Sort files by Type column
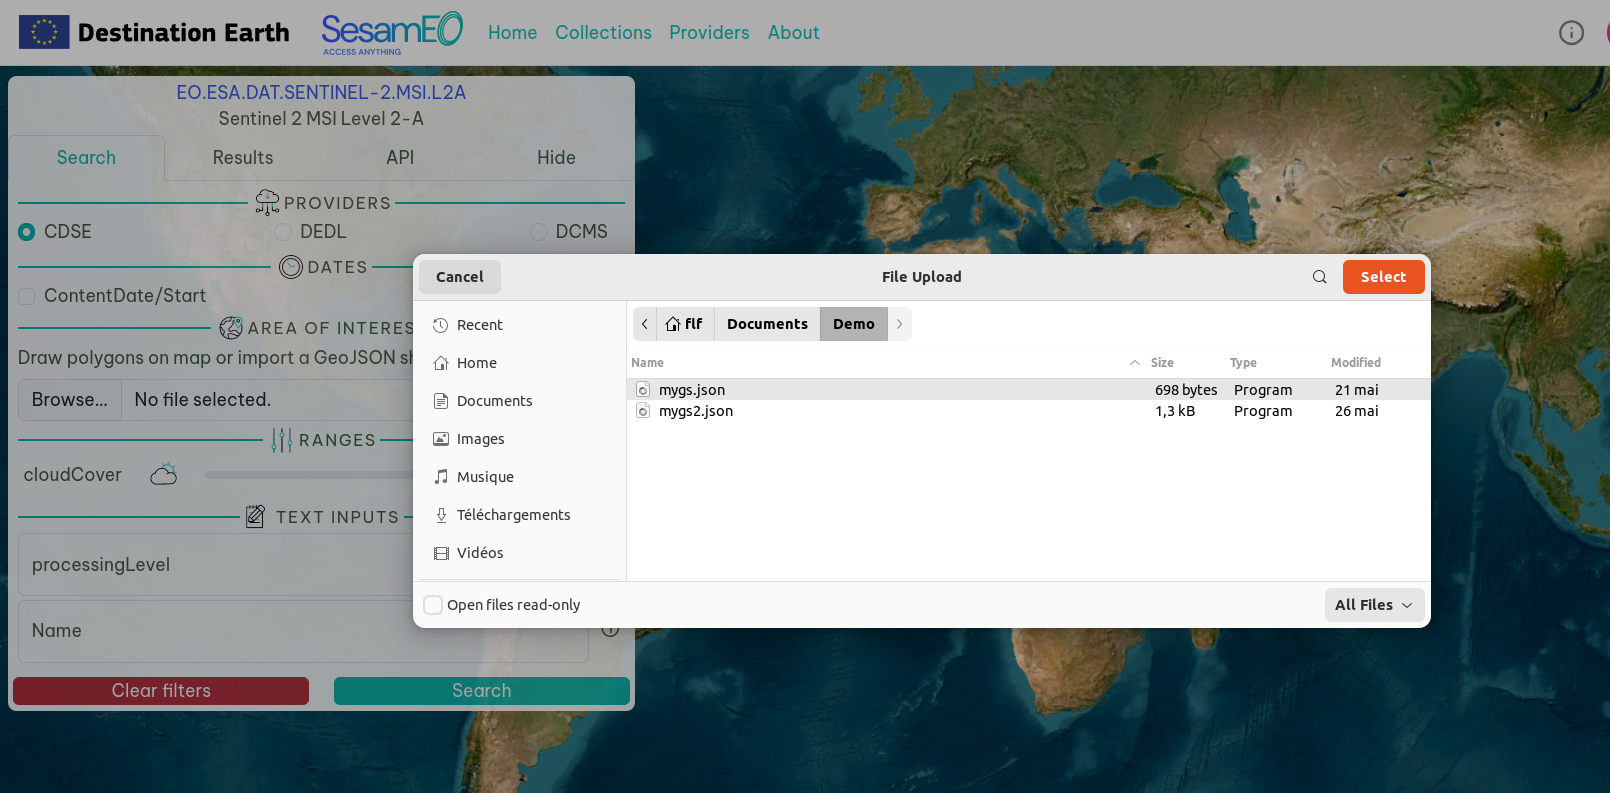The image size is (1610, 793). pyautogui.click(x=1243, y=363)
